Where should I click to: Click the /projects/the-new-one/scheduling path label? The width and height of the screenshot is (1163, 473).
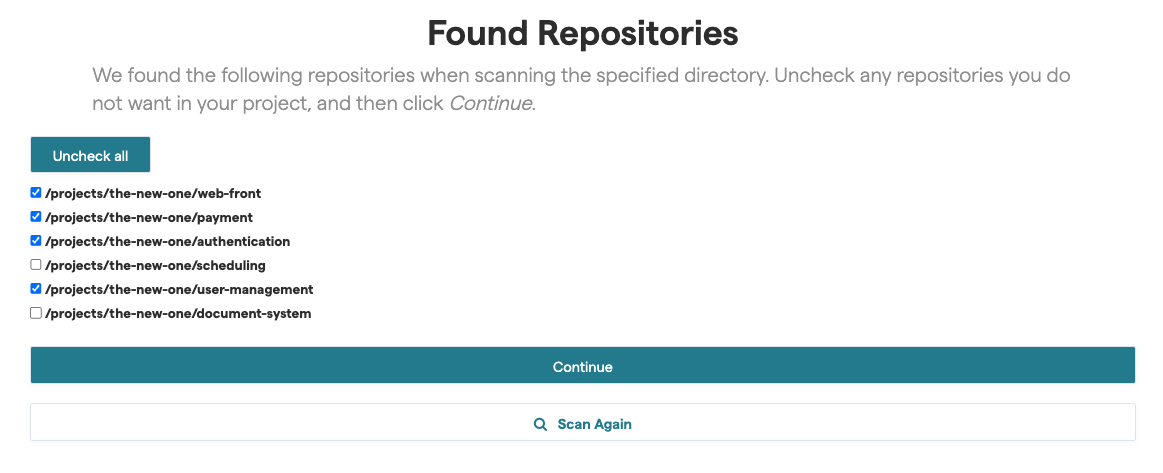pos(155,265)
